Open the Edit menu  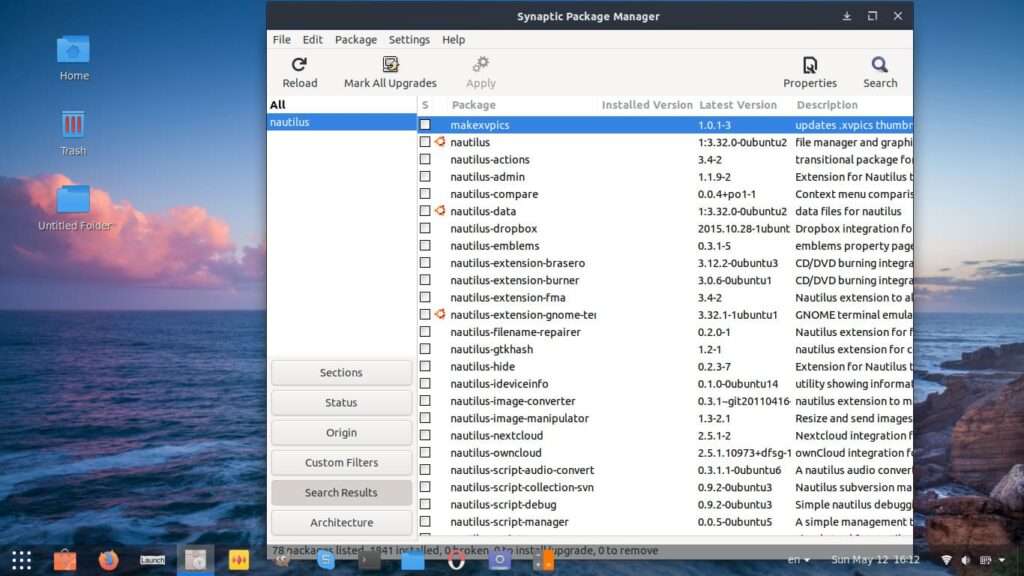[312, 40]
